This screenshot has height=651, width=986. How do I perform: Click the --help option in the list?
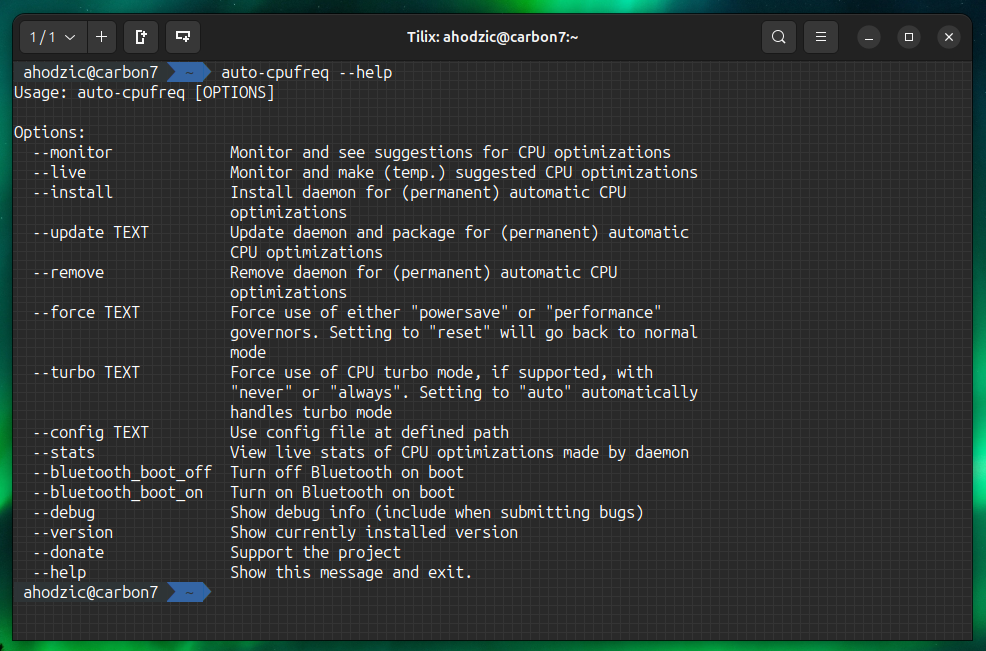click(x=60, y=573)
